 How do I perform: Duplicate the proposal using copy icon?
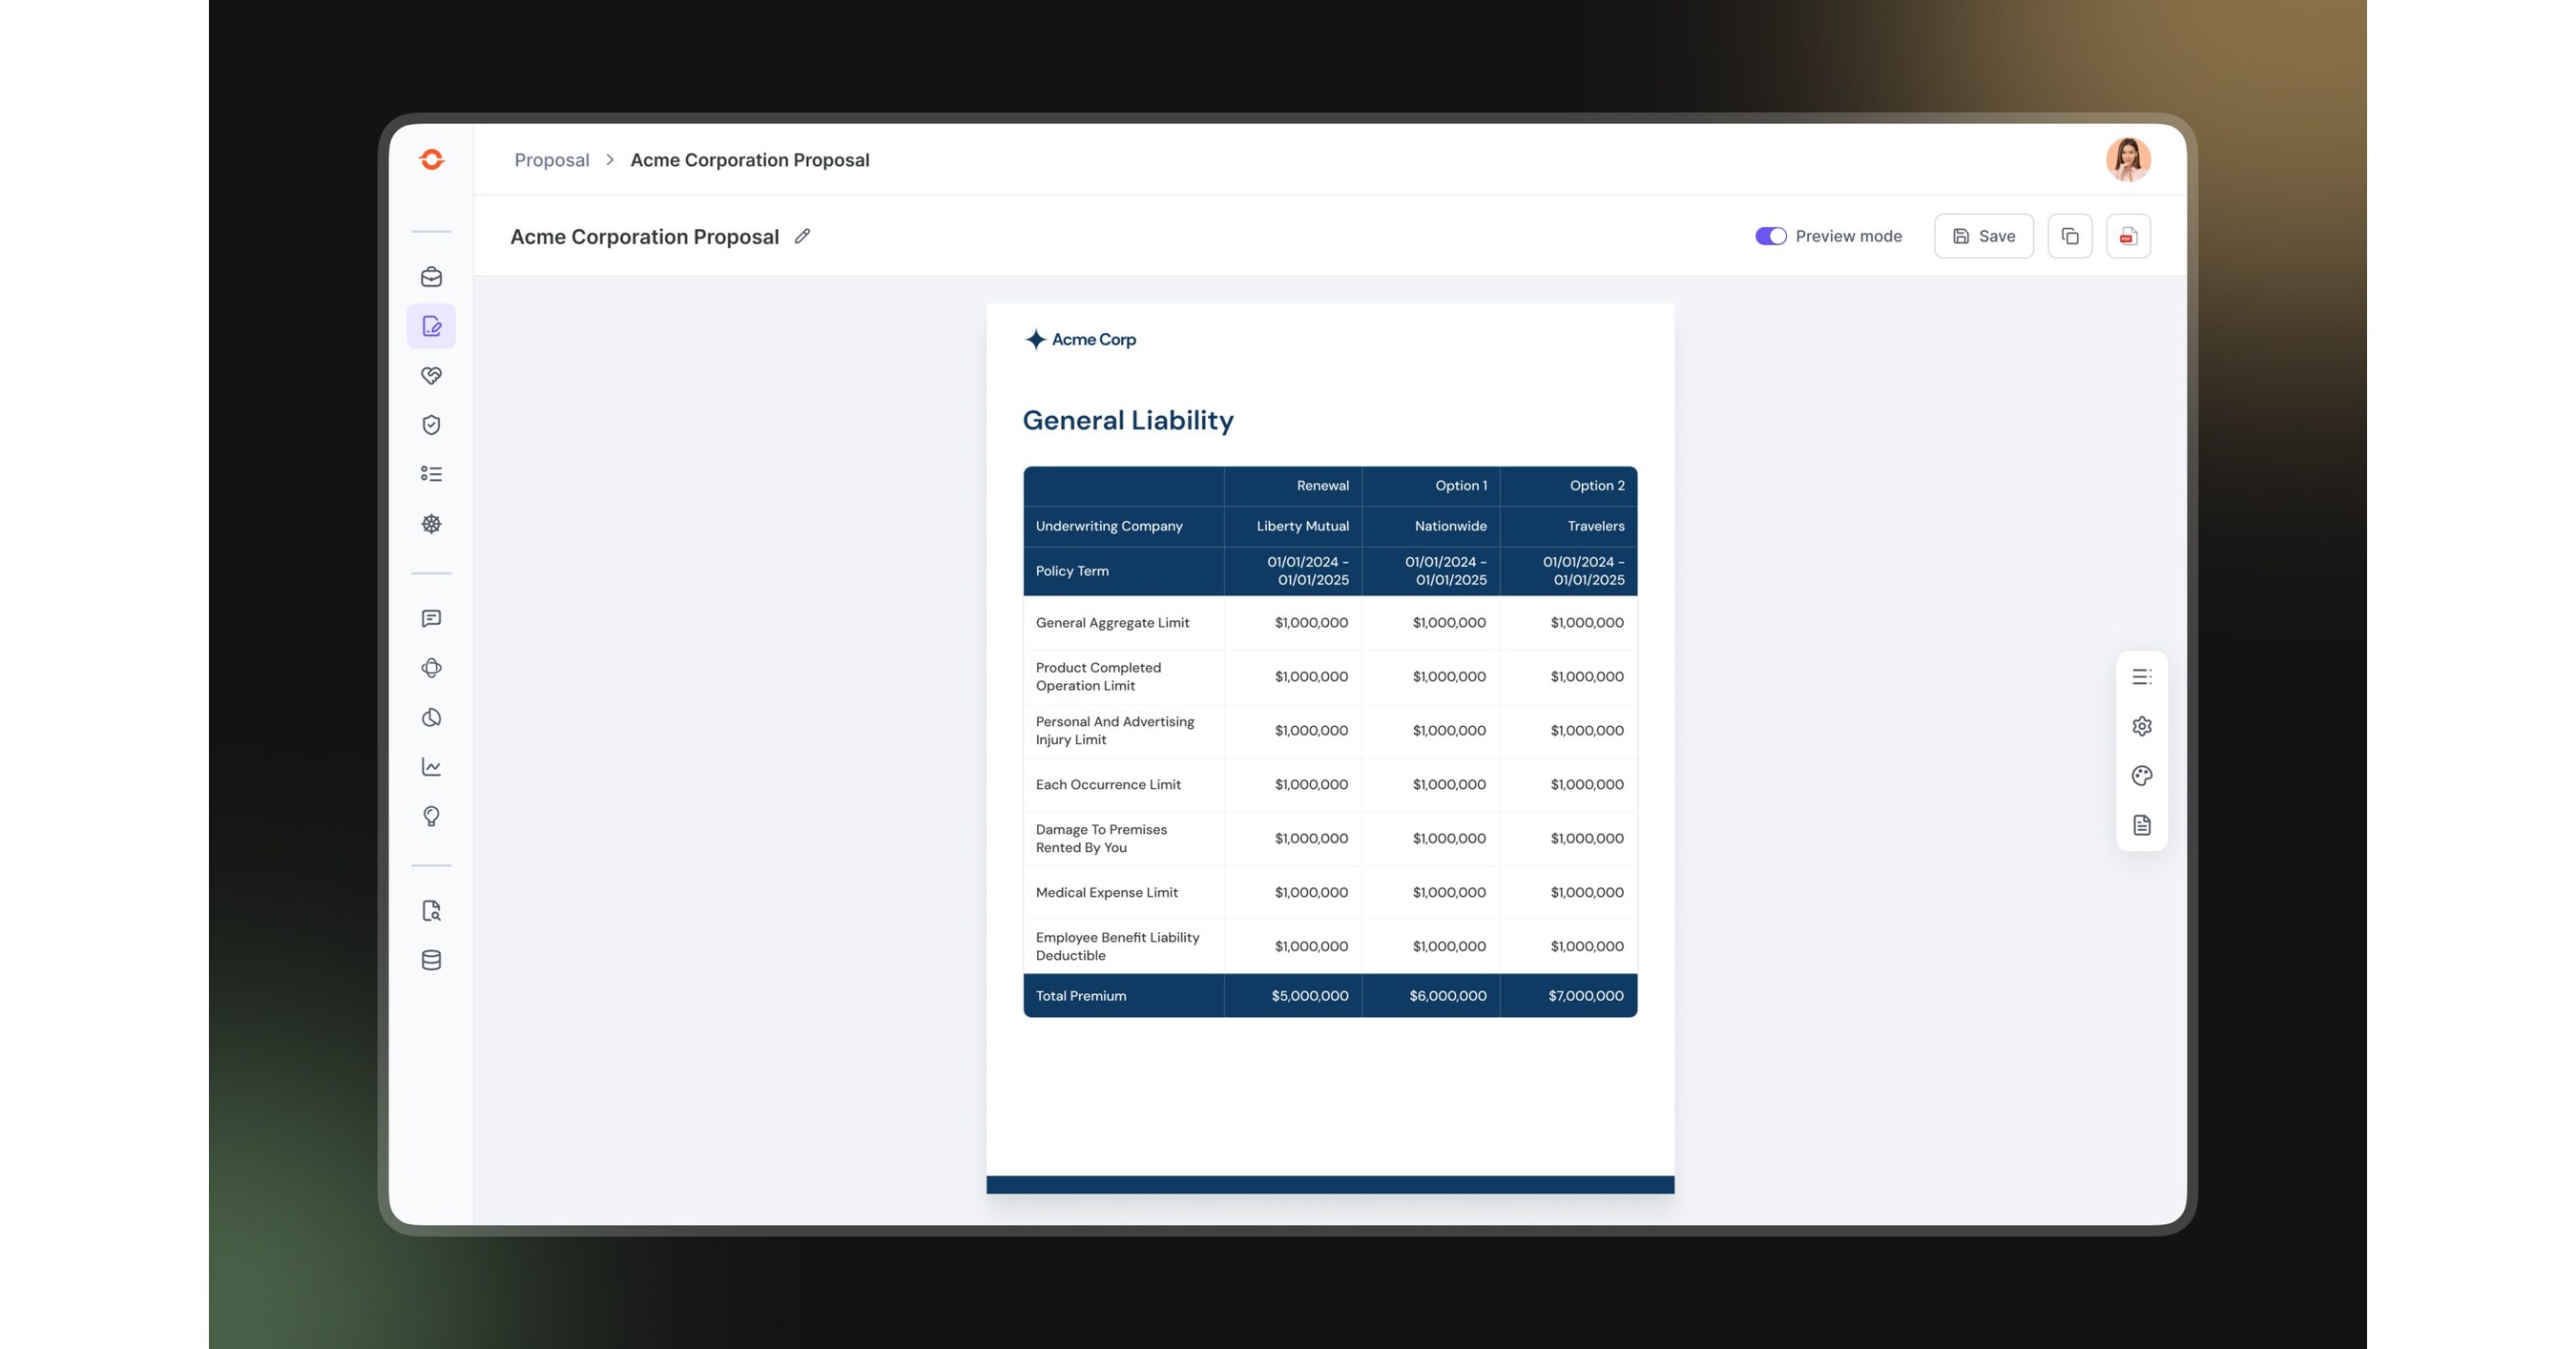(x=2070, y=235)
